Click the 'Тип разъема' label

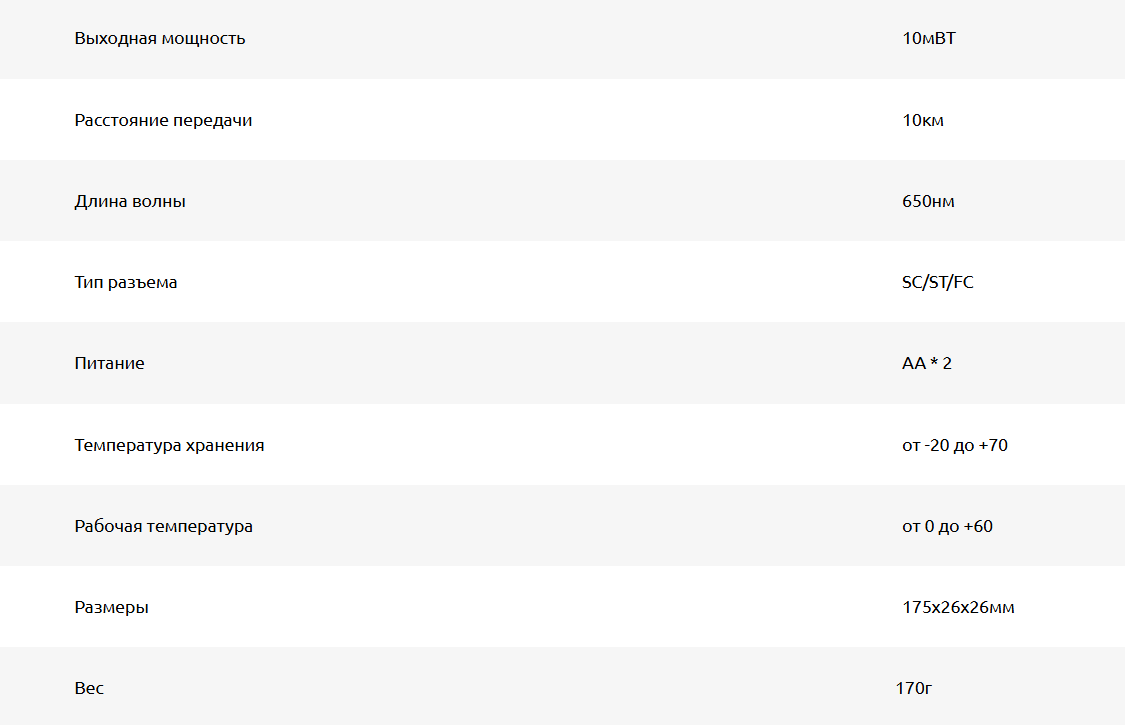click(x=126, y=282)
